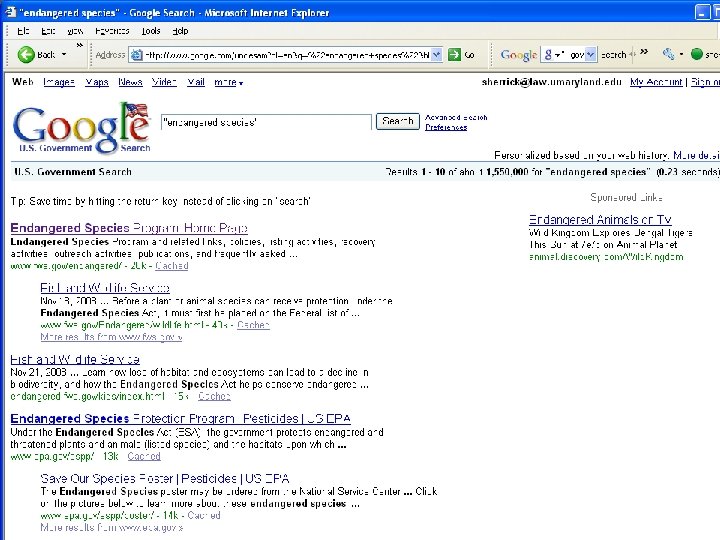The image size is (720, 540).
Task: Click the Google Toolbar search button
Action: point(613,55)
